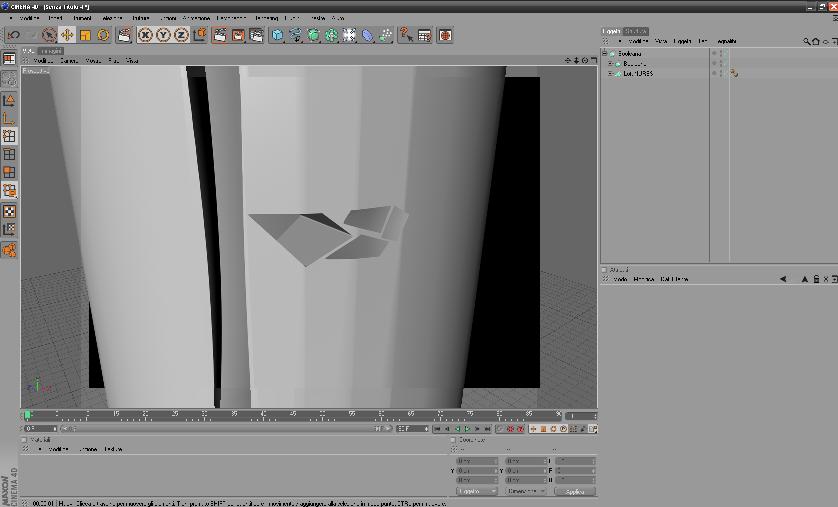Click the lock icon in Attributi panel
Image resolution: width=838 pixels, height=507 pixels.
pos(816,279)
